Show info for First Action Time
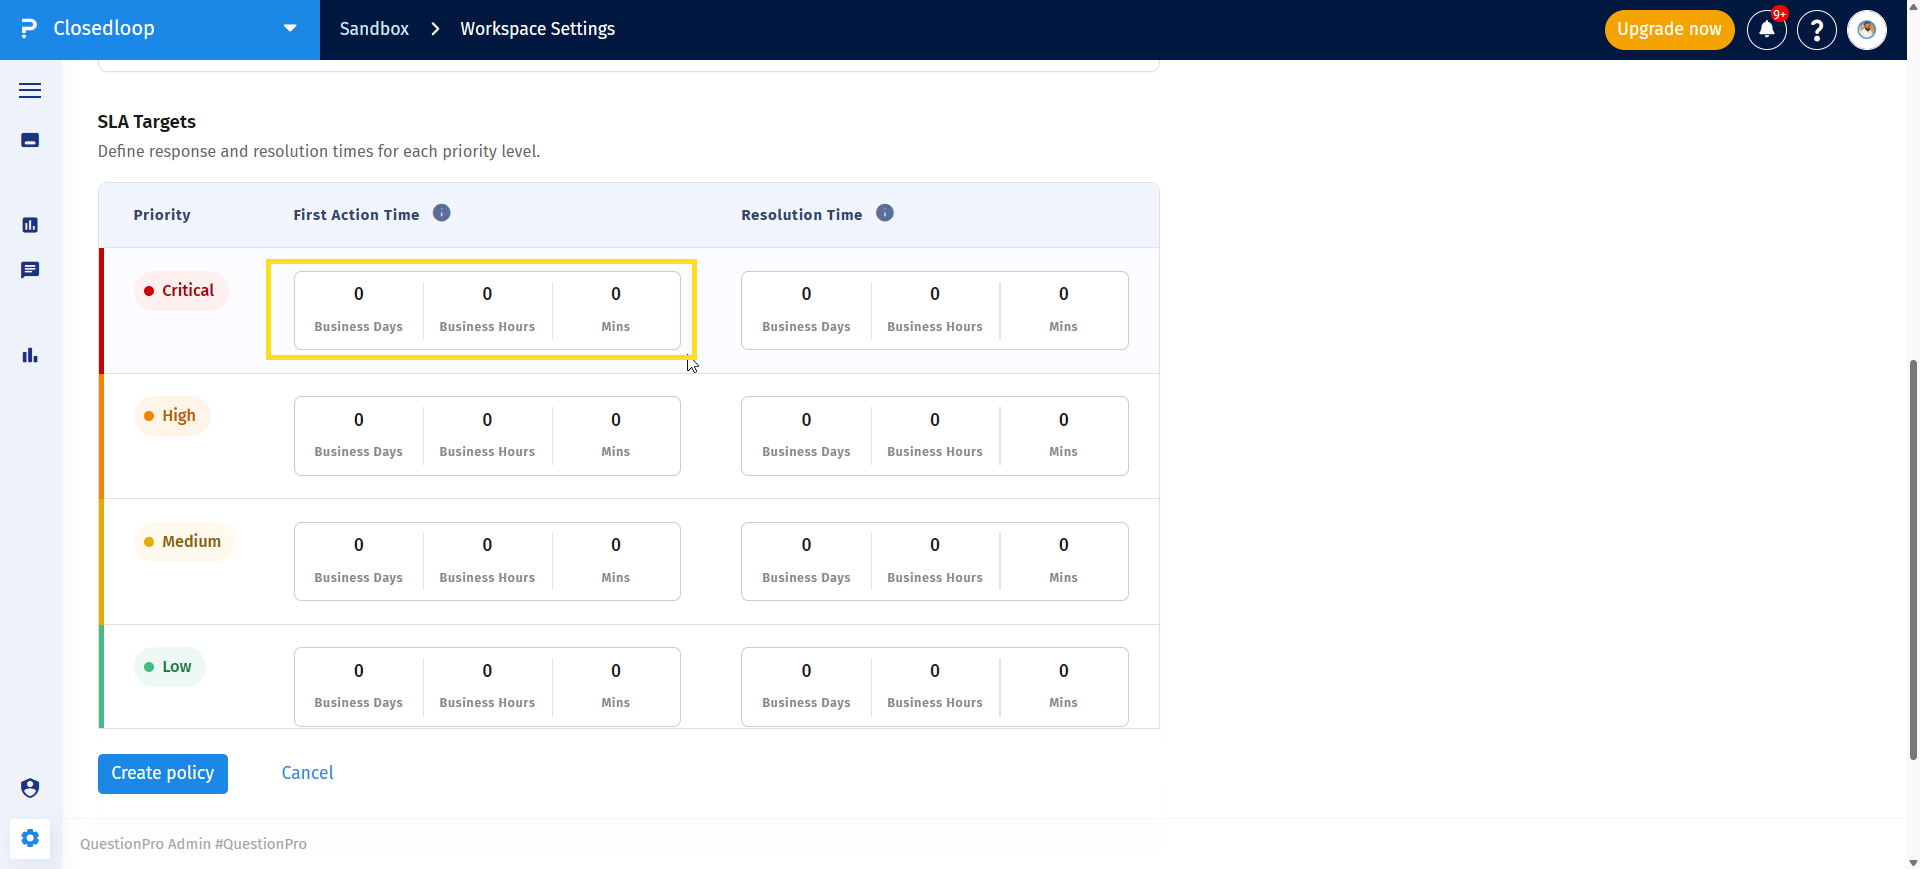This screenshot has height=869, width=1920. [441, 213]
